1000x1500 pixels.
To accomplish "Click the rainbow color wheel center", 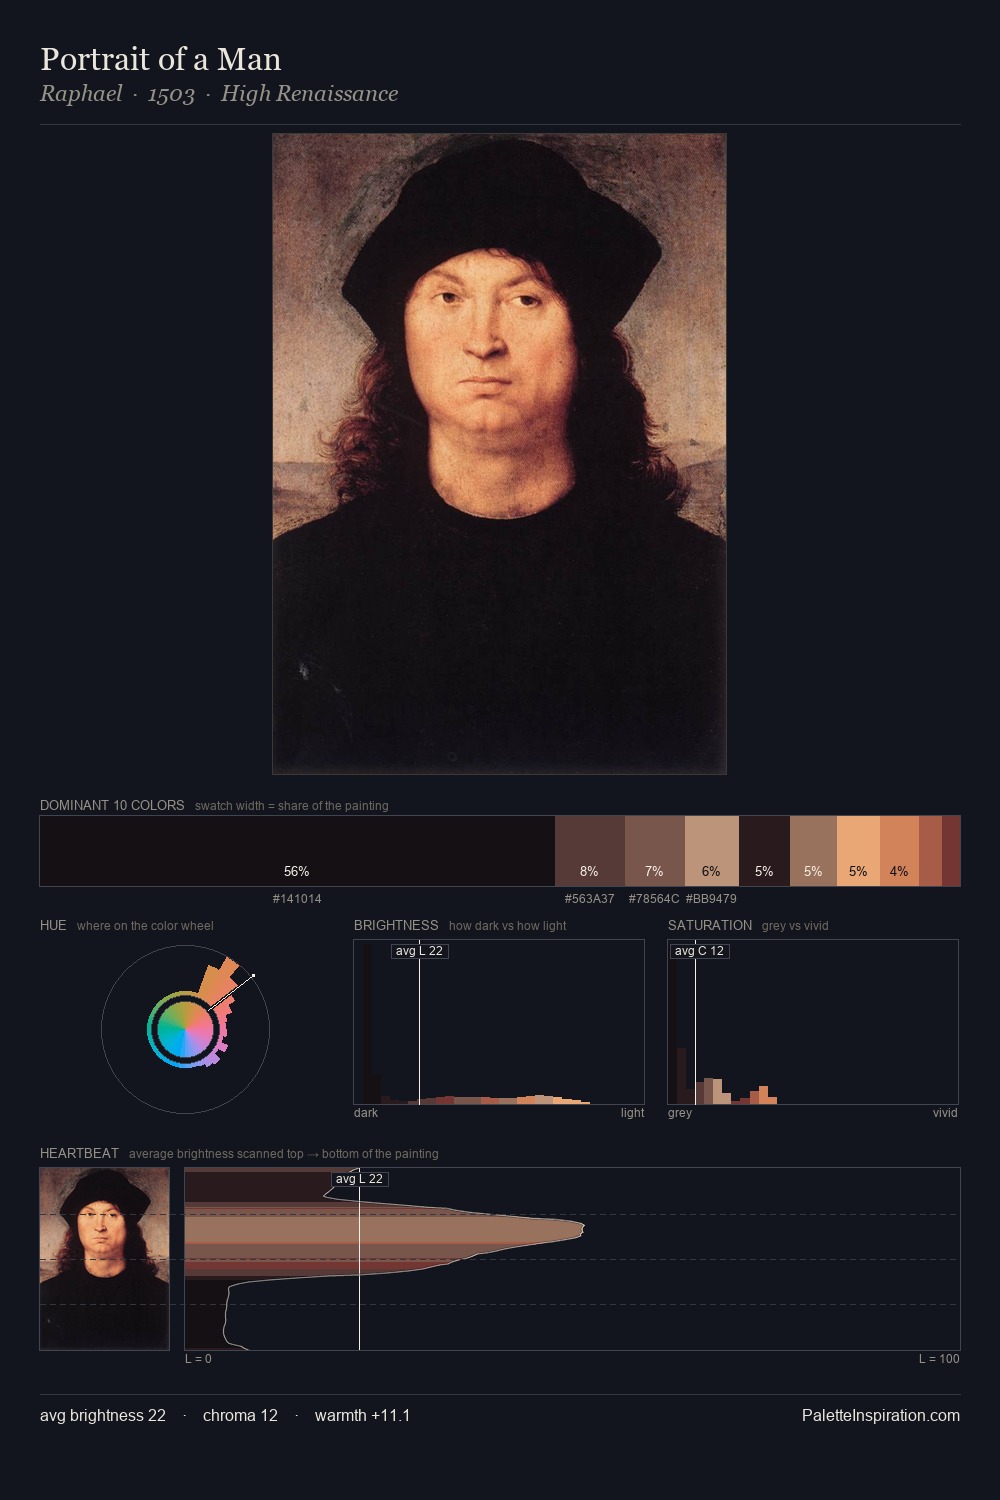I will [185, 1030].
